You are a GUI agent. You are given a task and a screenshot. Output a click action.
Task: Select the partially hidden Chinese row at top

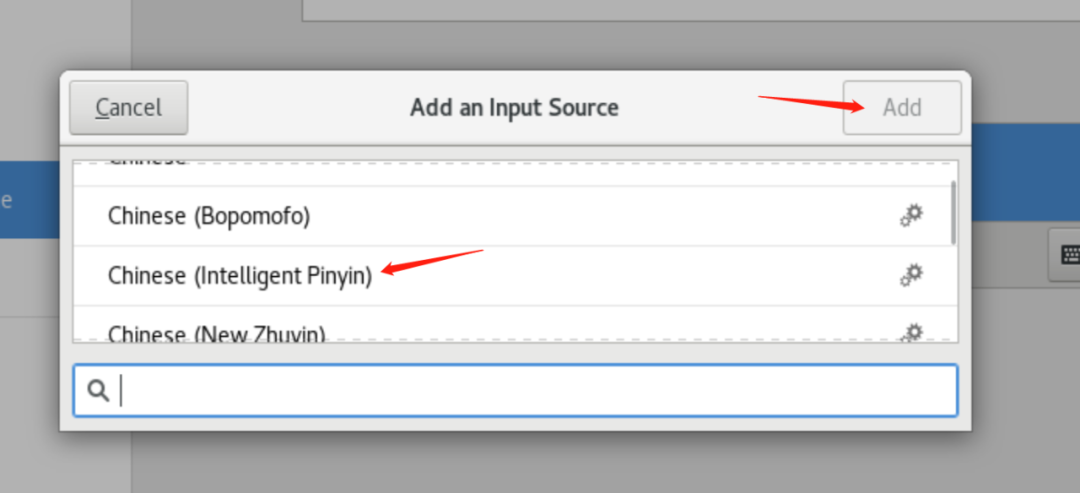coord(515,173)
